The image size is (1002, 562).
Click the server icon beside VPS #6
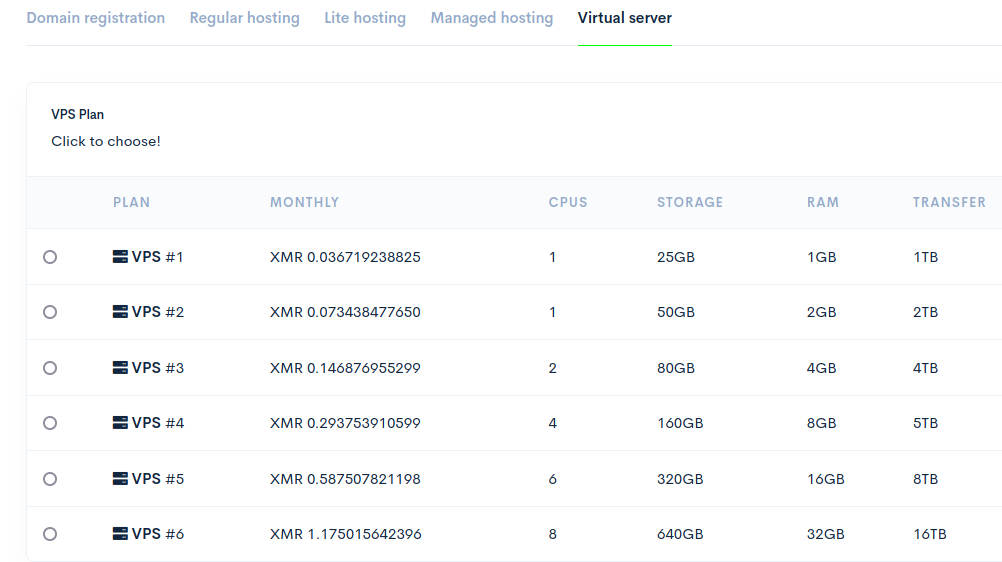(x=120, y=534)
